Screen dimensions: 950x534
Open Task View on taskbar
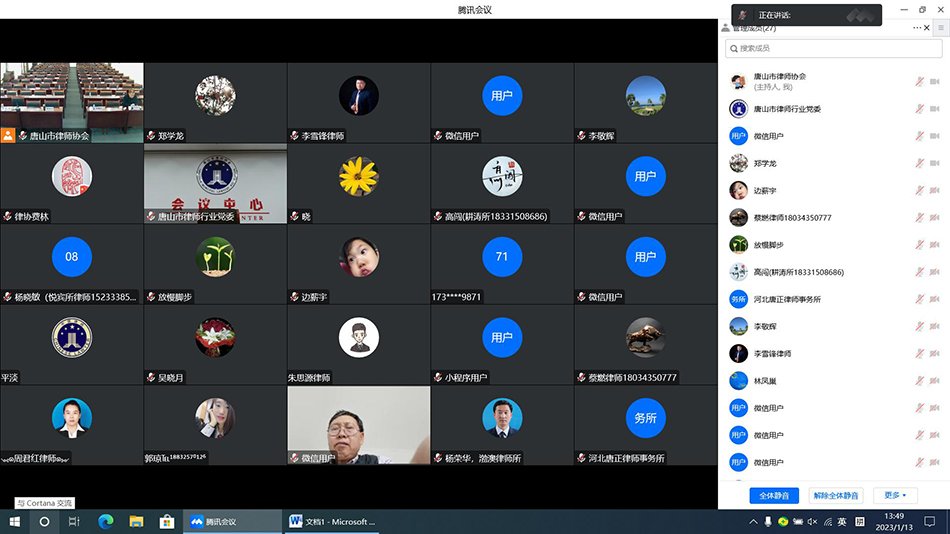point(74,521)
